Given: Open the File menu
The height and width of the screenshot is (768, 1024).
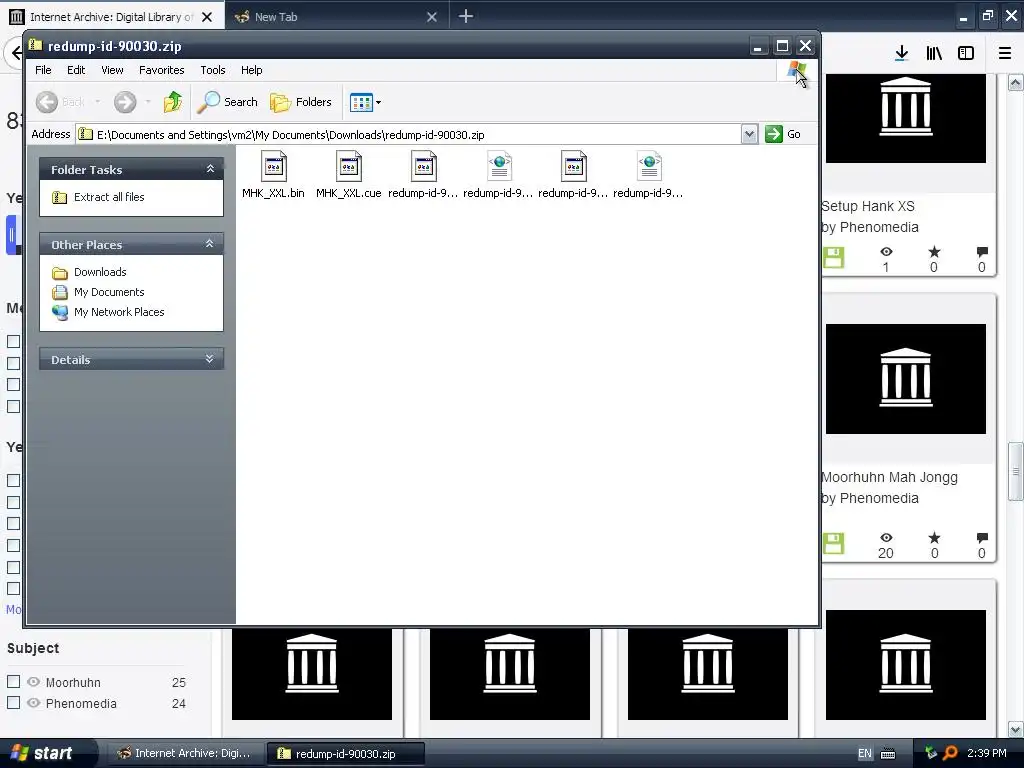Looking at the screenshot, I should (43, 70).
